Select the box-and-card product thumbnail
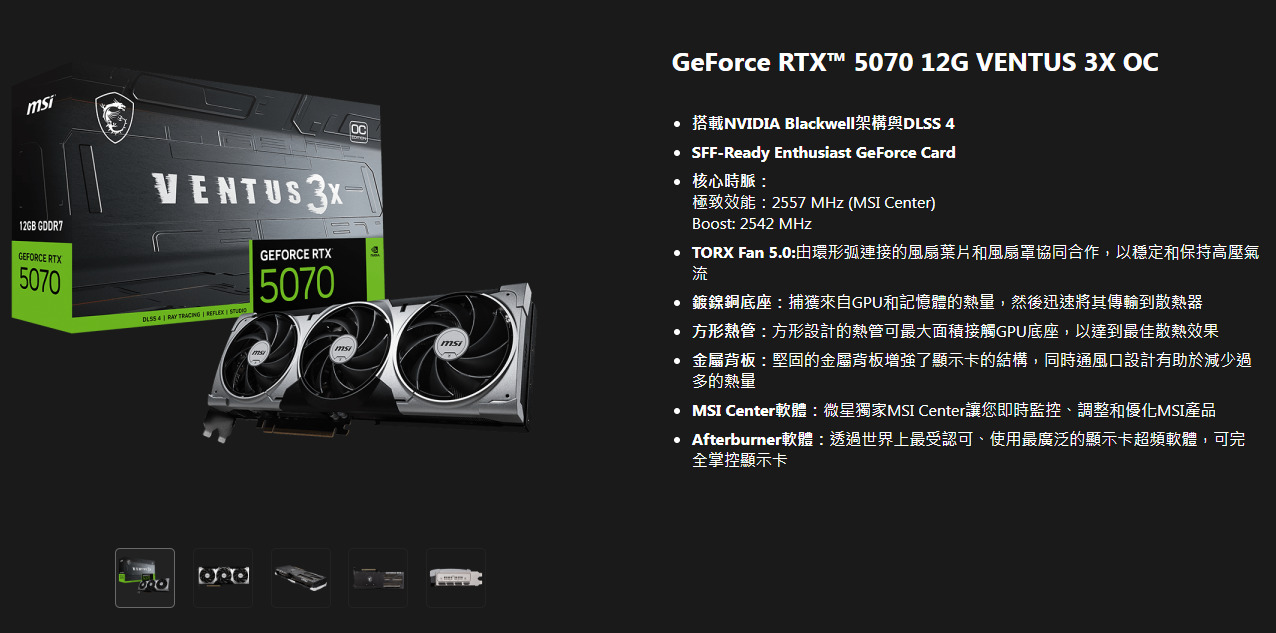1276x633 pixels. 145,577
